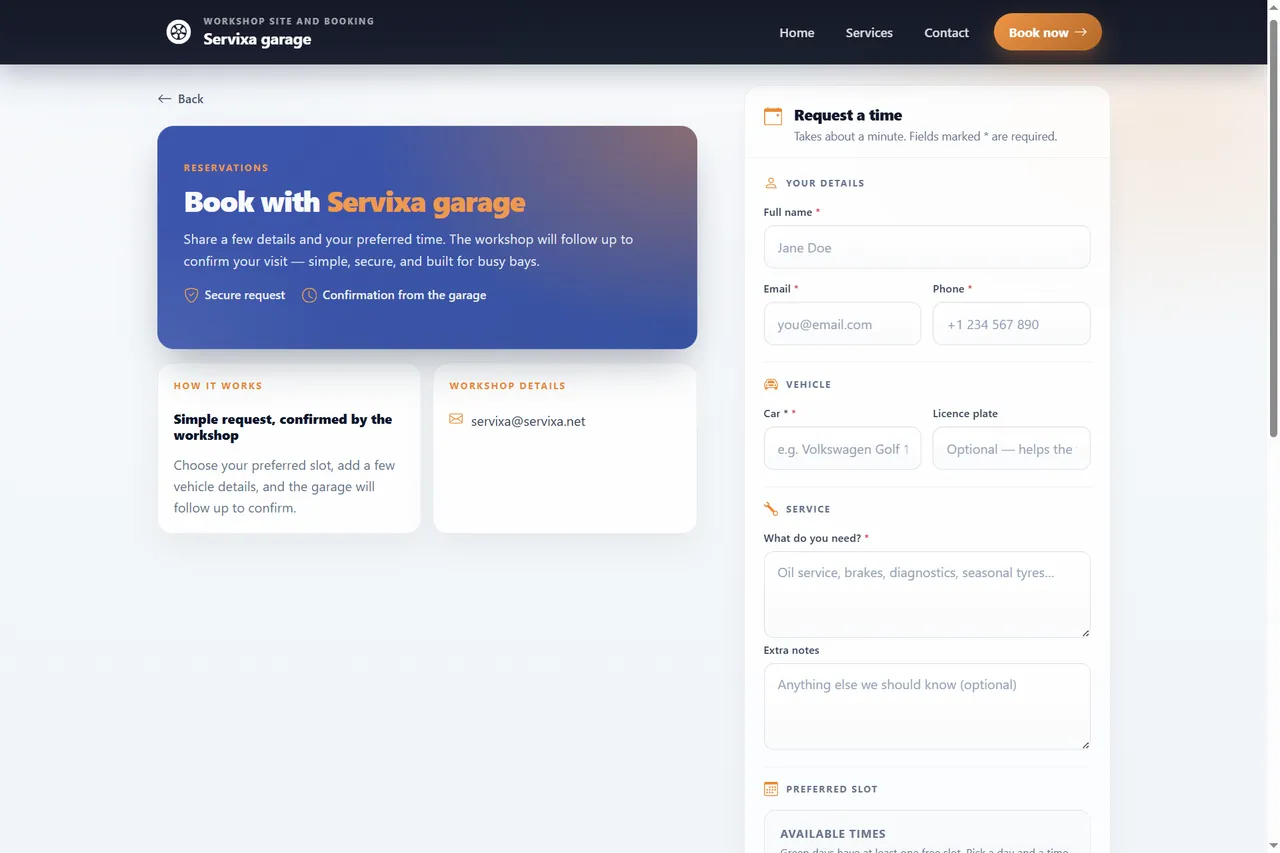Focus the Email input field
The height and width of the screenshot is (853, 1280).
click(x=842, y=324)
